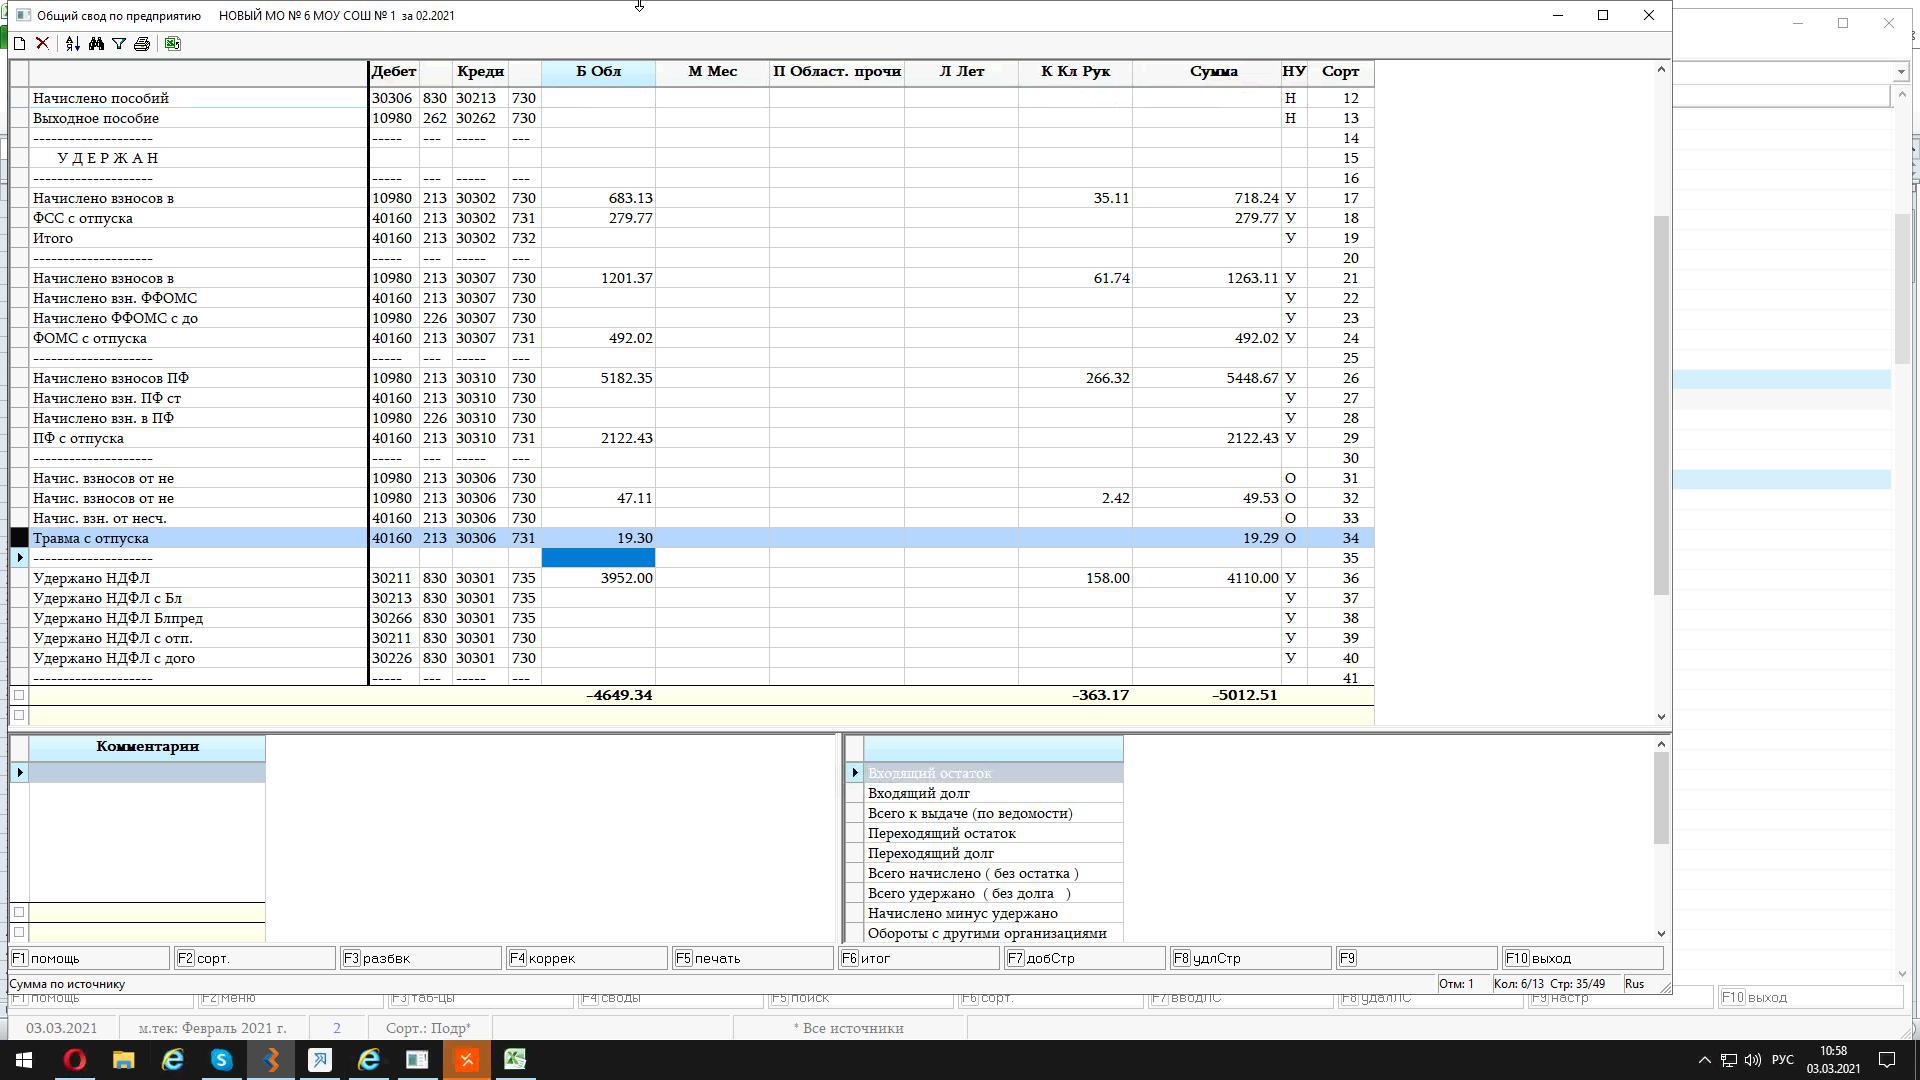Click Дебет column header
Screen dimensions: 1920x1080
[394, 72]
